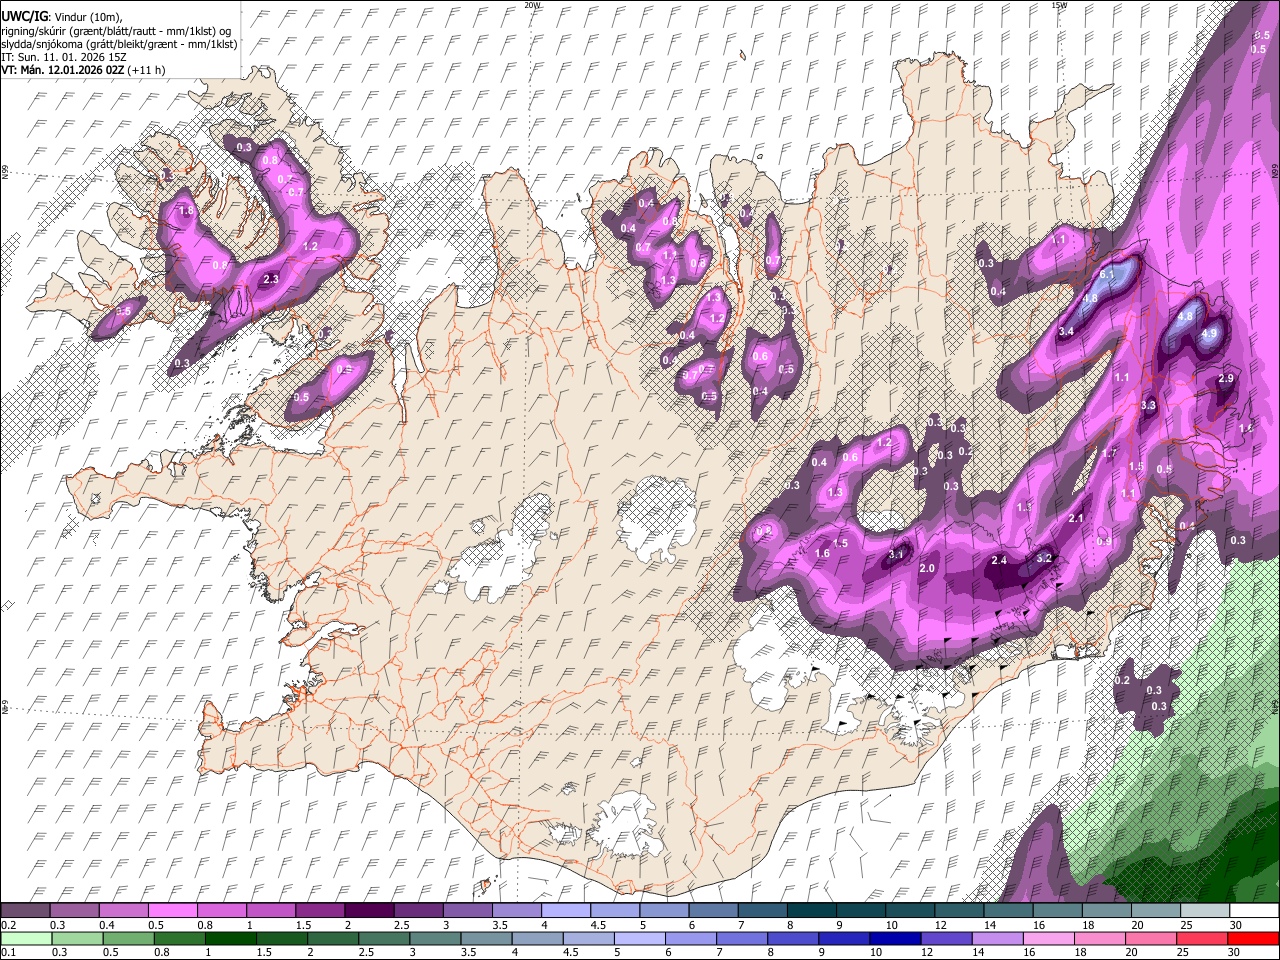Select the white swatch labeled 30 in the purple legend row

pos(1253,910)
